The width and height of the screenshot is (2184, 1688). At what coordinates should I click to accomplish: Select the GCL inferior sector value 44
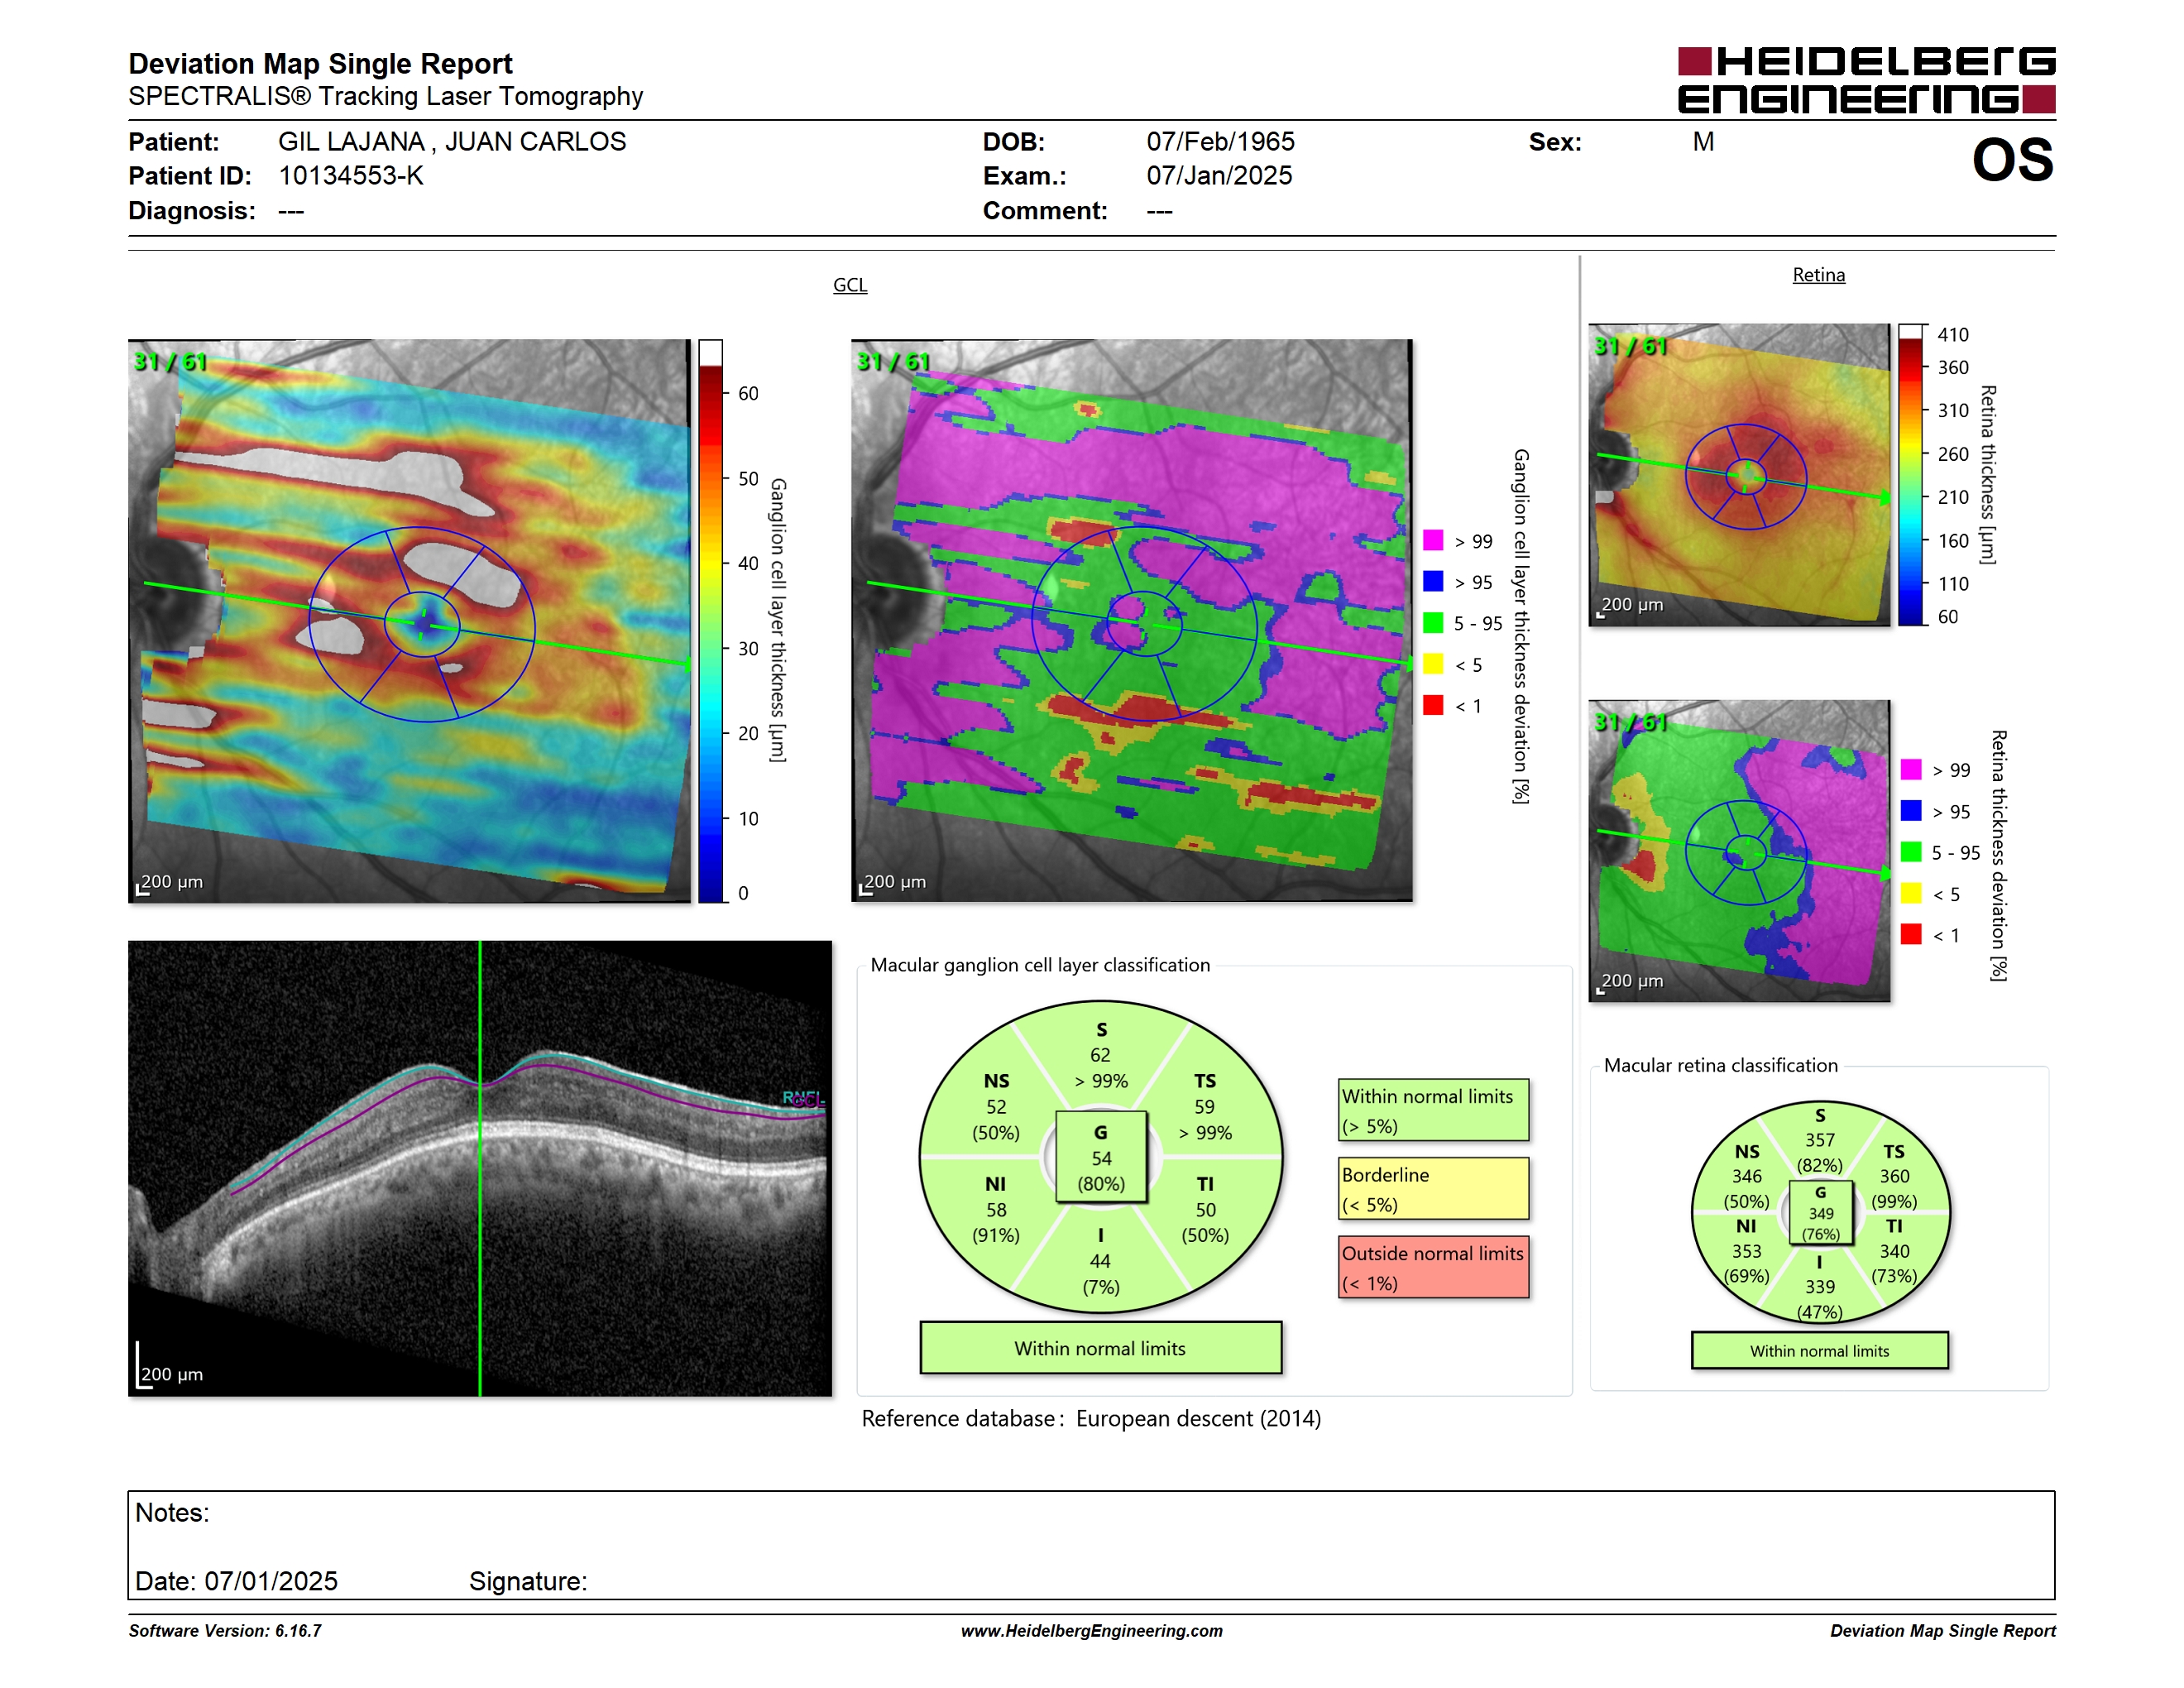pyautogui.click(x=1100, y=1261)
